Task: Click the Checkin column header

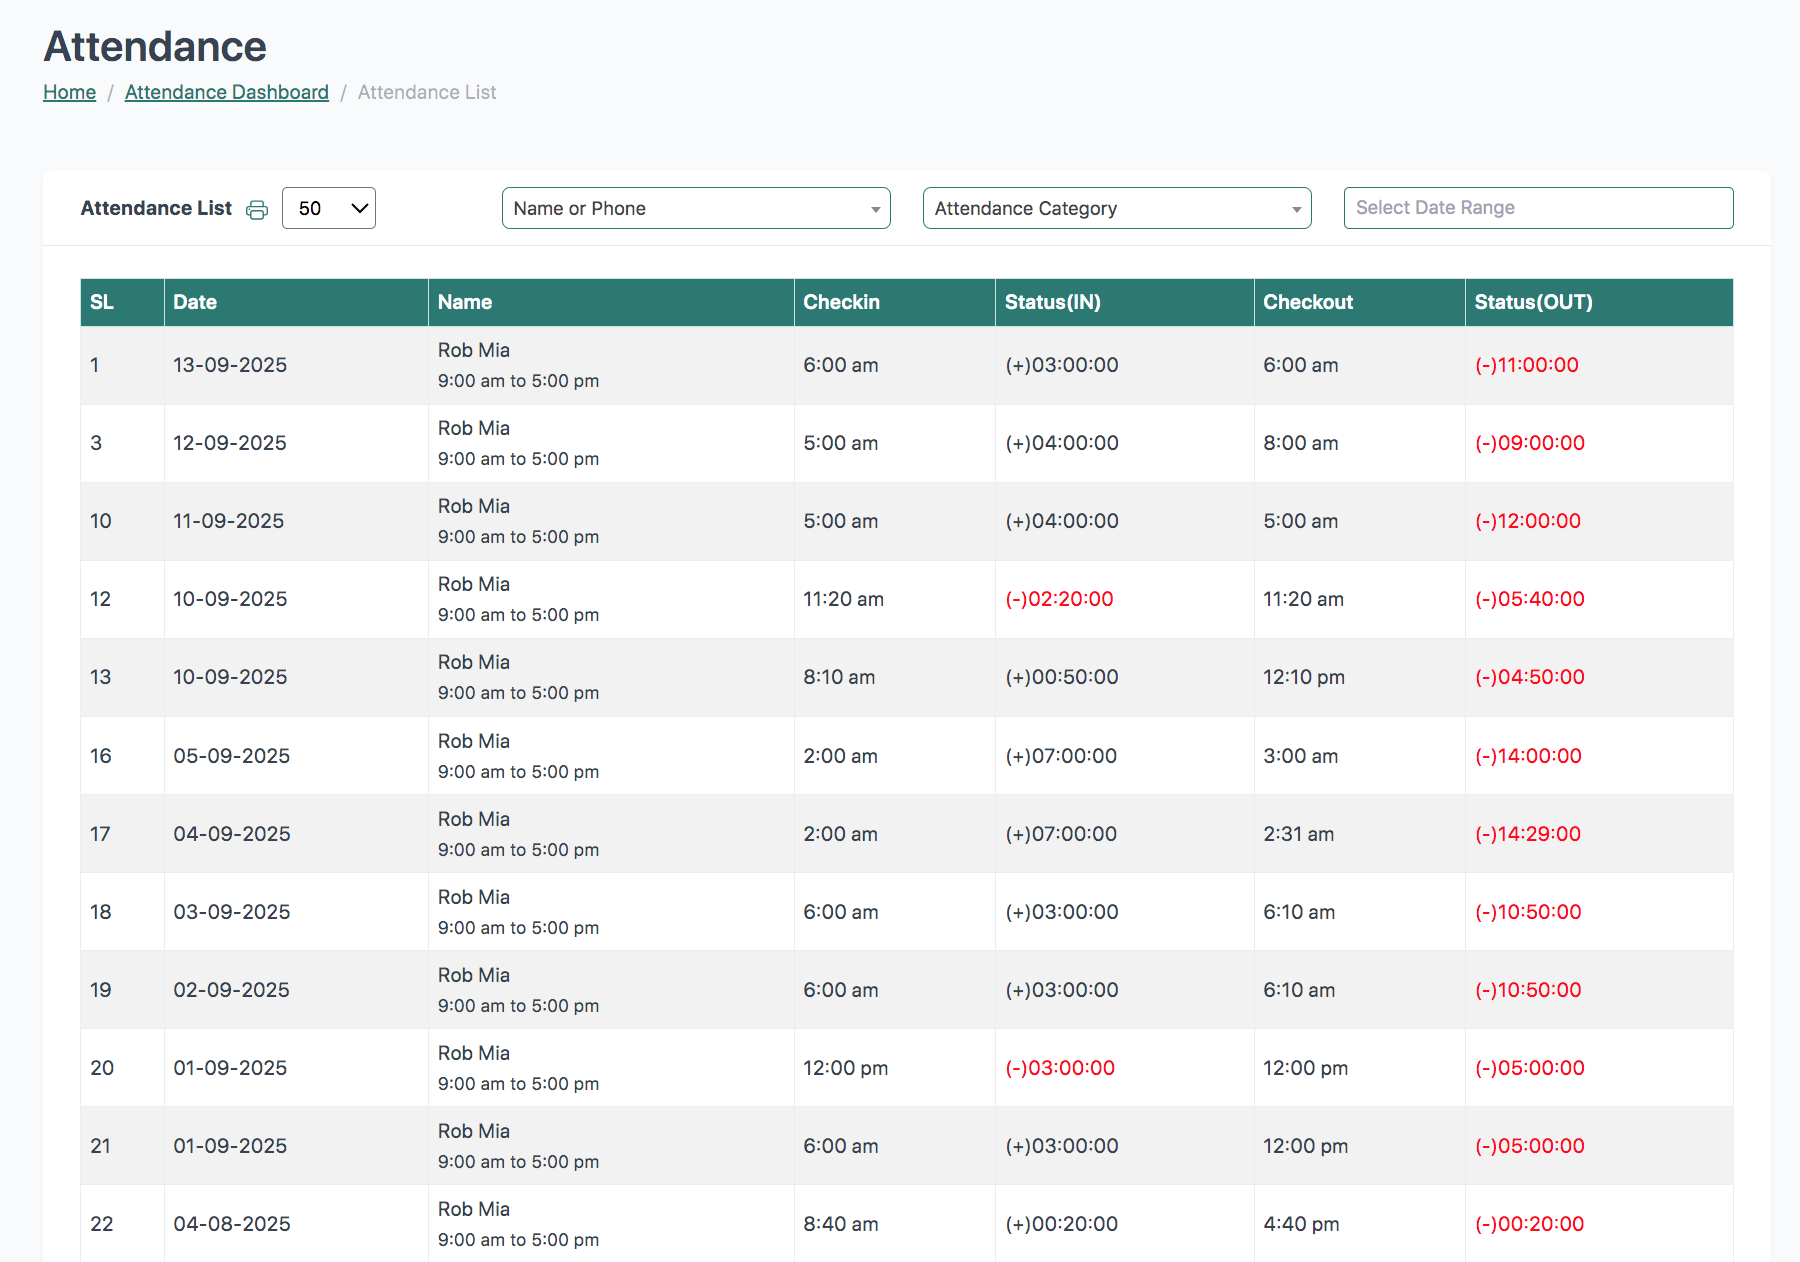Action: coord(841,302)
